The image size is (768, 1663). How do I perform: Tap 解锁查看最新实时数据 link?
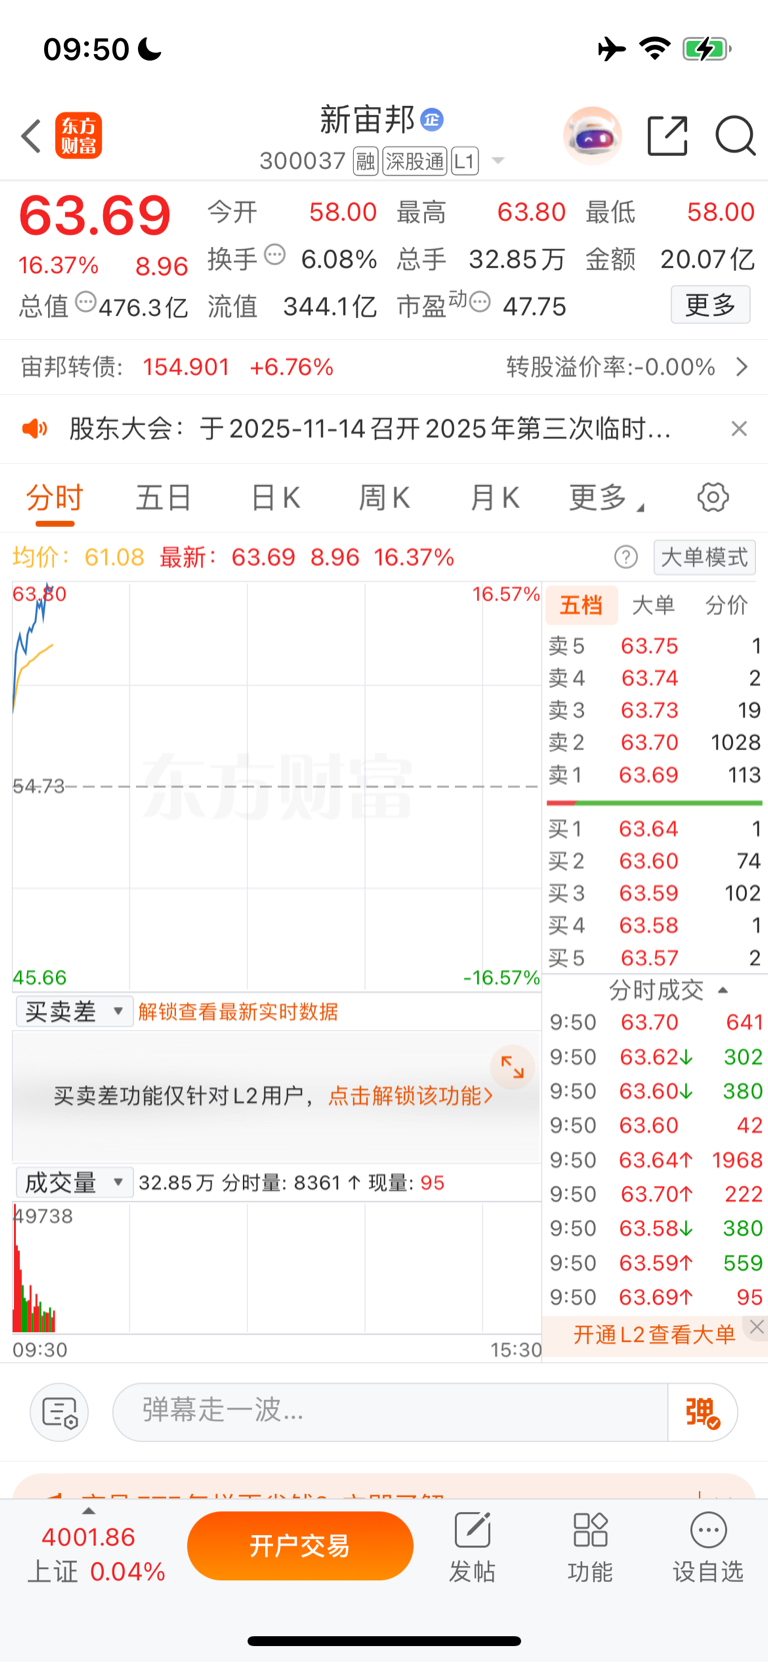(x=238, y=1012)
